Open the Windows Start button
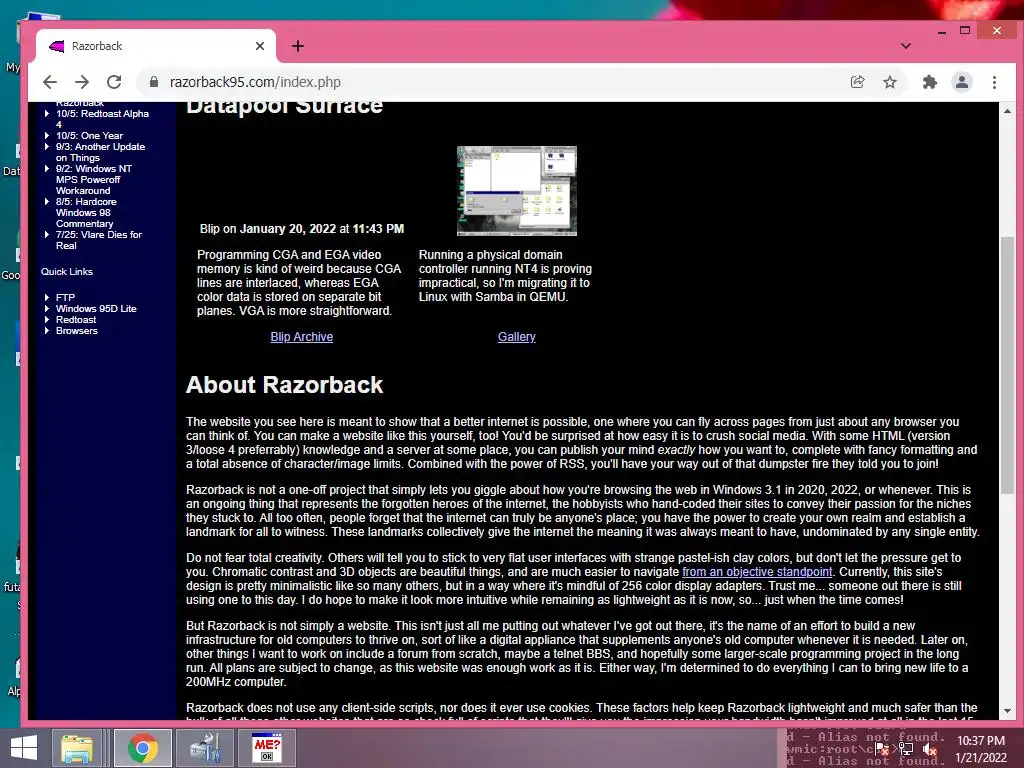This screenshot has width=1024, height=768. [24, 748]
